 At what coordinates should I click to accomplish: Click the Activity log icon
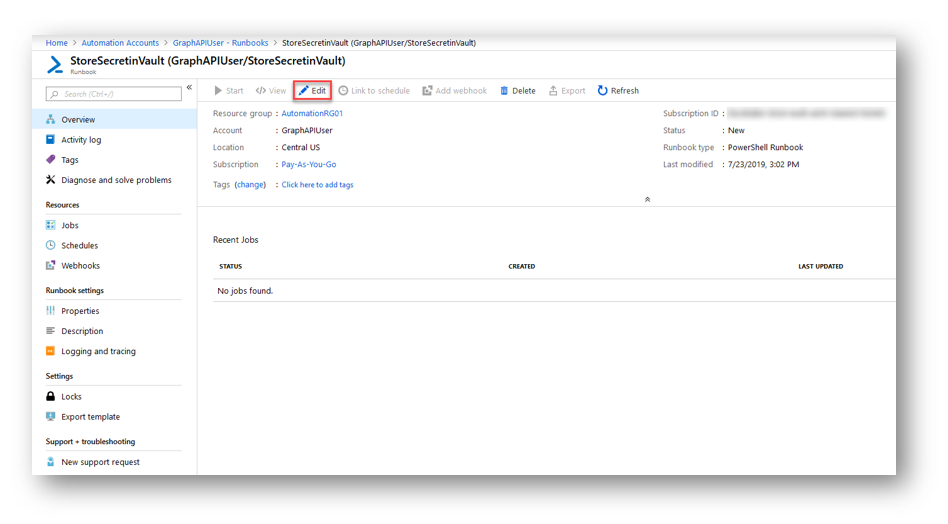point(51,139)
